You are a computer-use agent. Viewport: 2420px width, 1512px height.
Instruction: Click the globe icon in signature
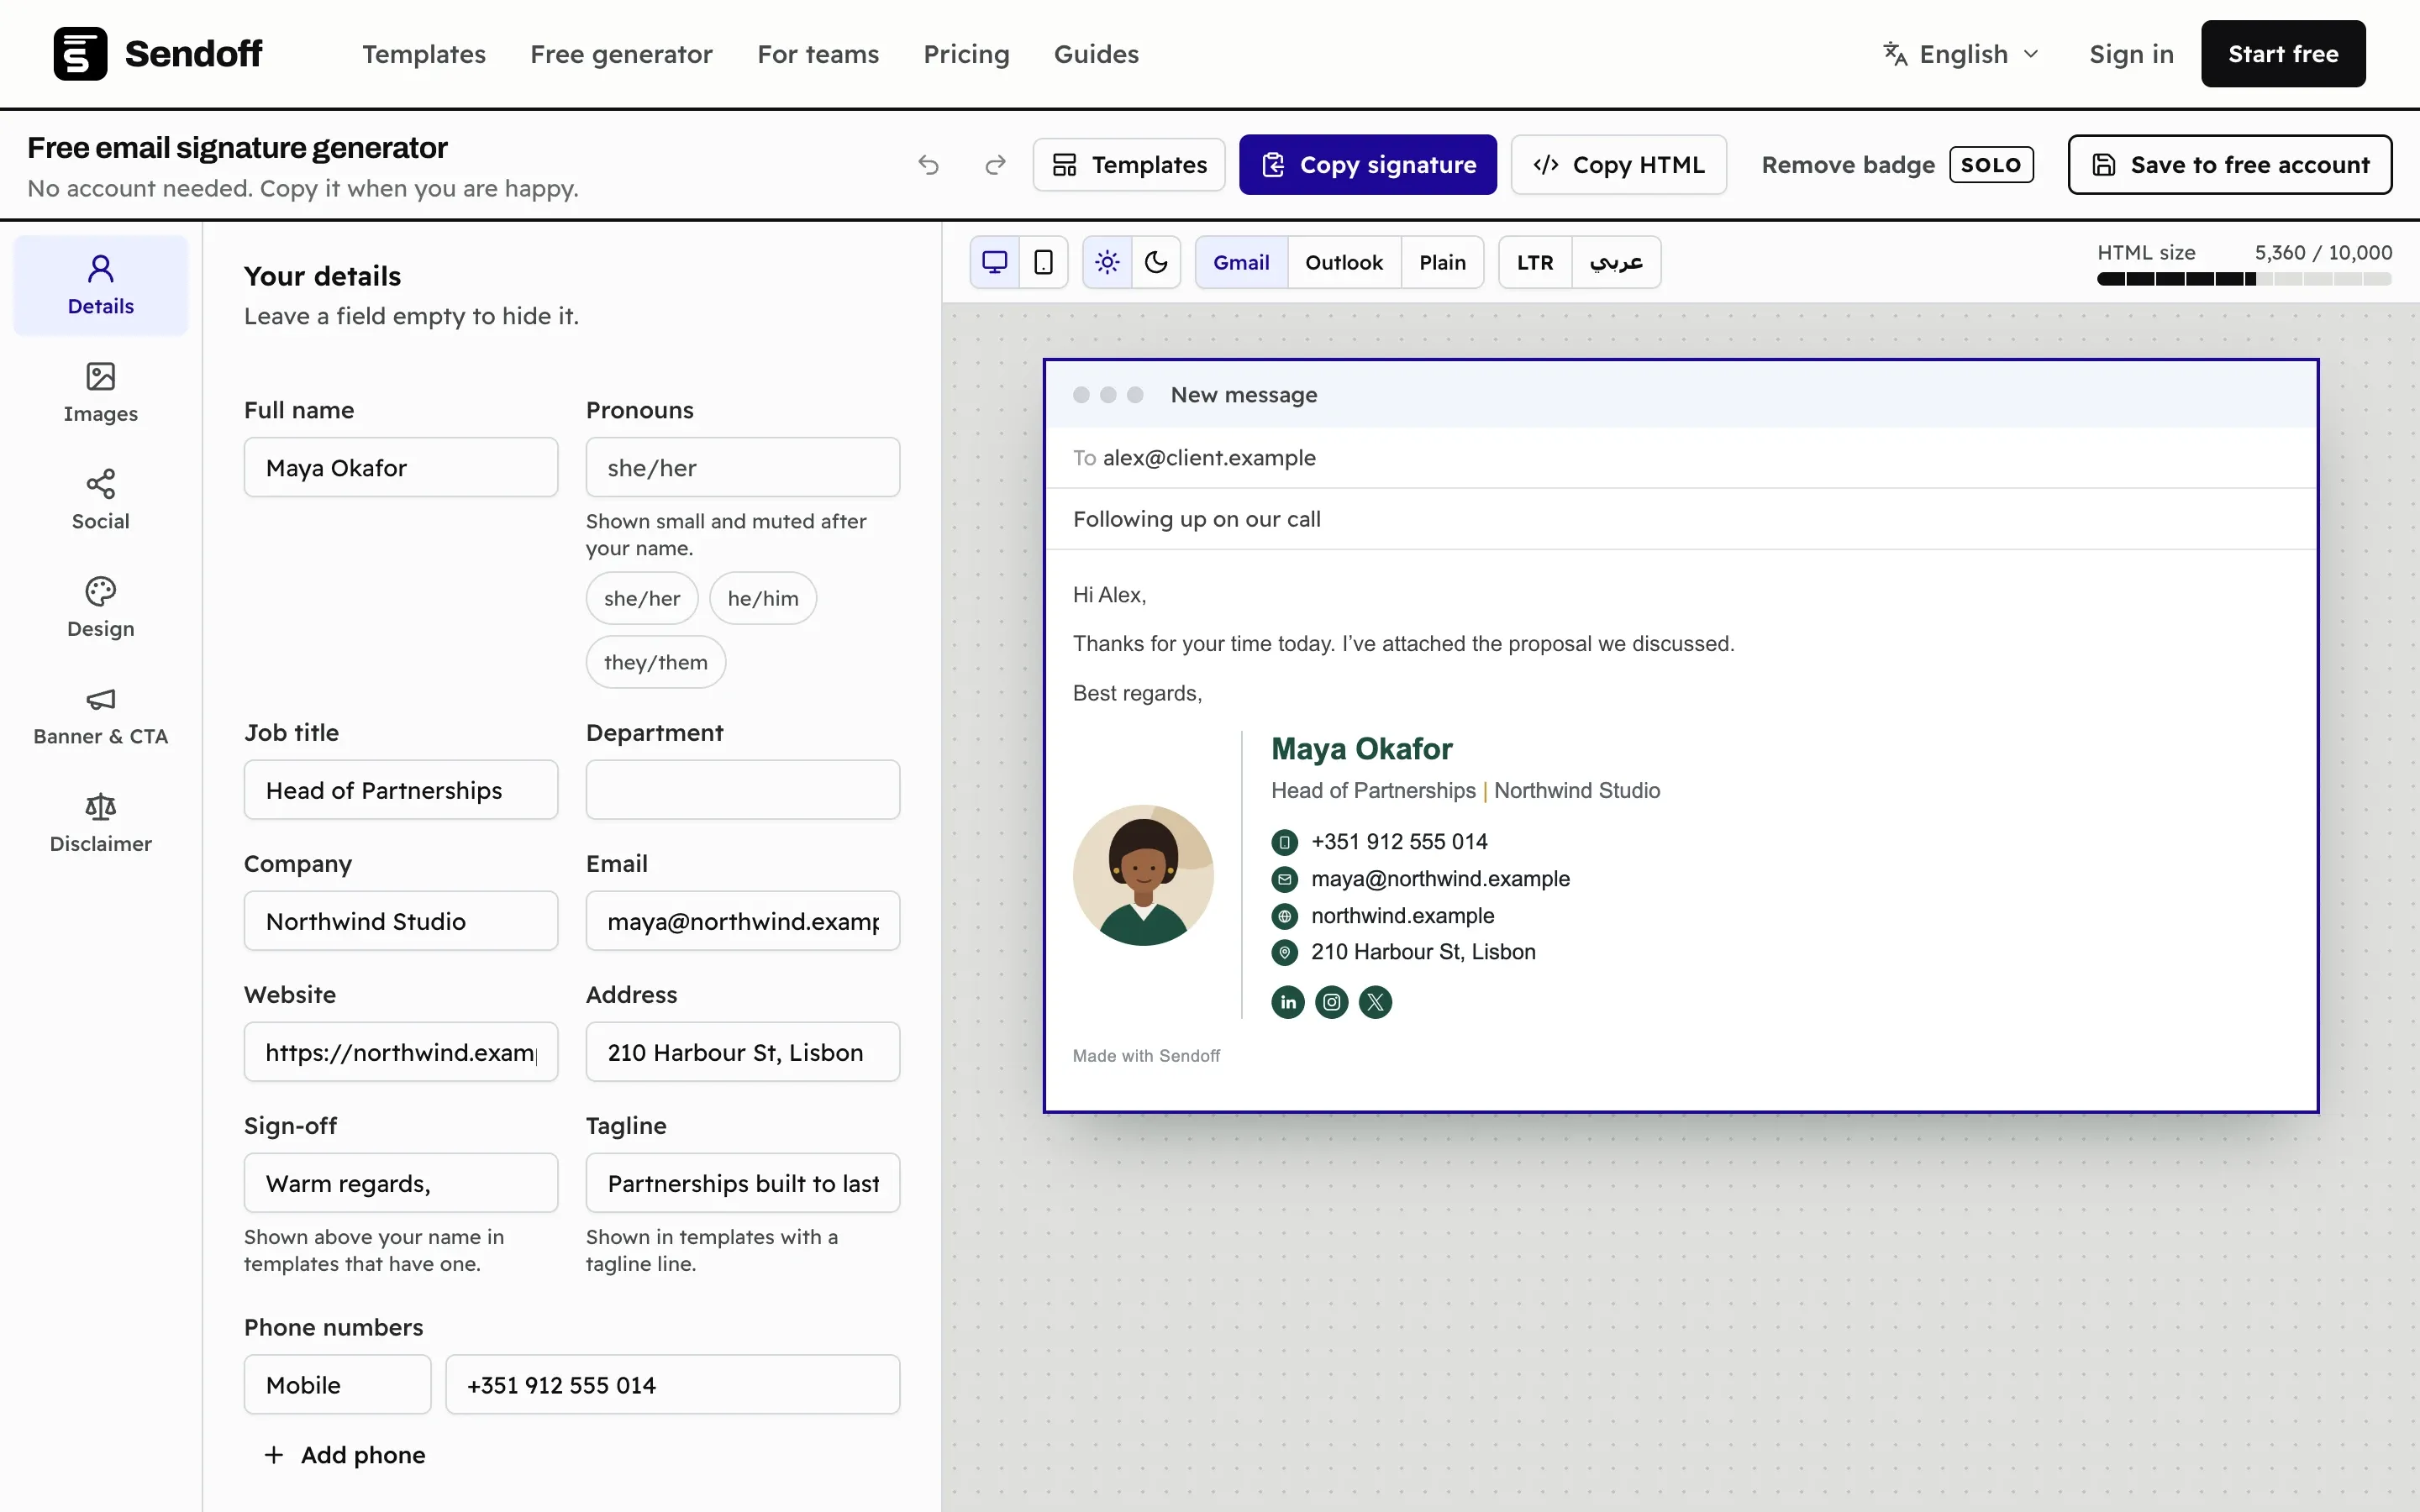point(1285,916)
